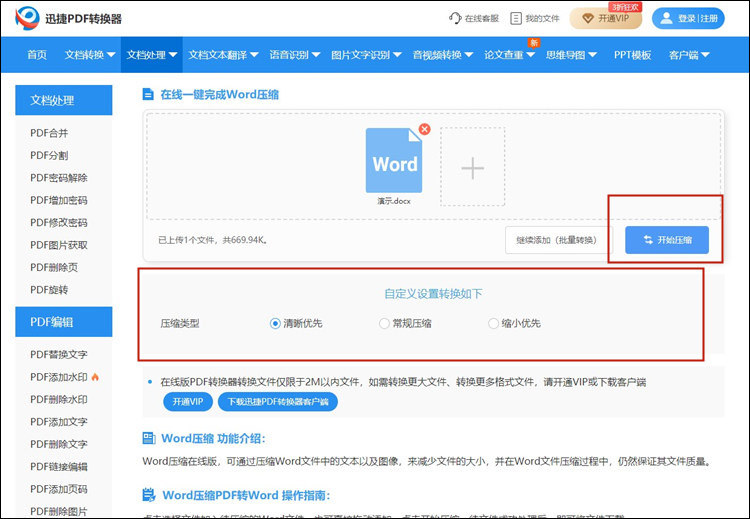This screenshot has height=519, width=750.
Task: Click the icon beside Word压缩PDF转Word 操作指南
Action: [149, 495]
